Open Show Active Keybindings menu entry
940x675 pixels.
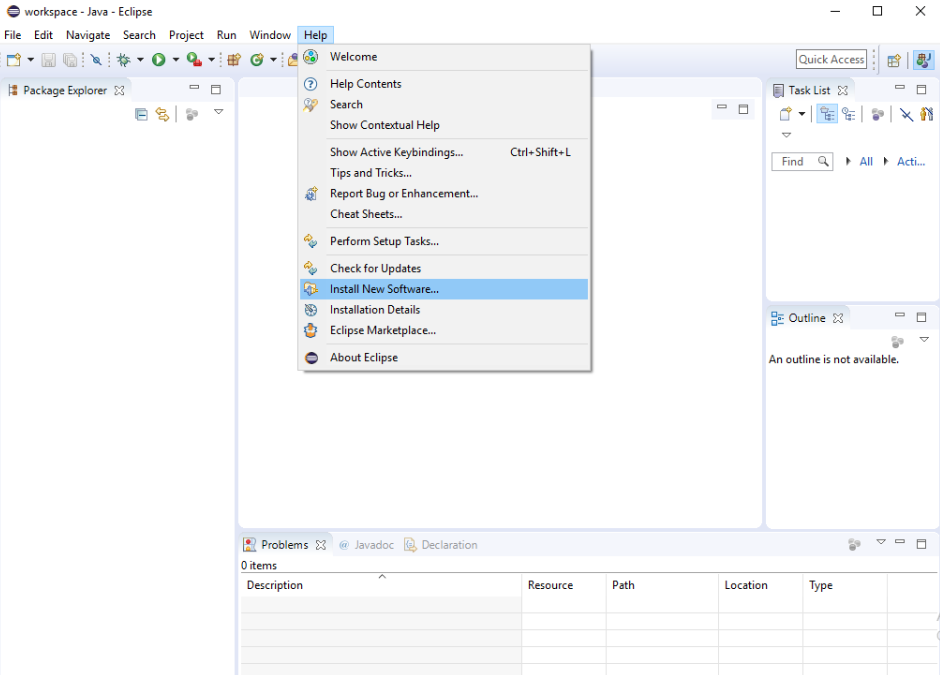(444, 152)
